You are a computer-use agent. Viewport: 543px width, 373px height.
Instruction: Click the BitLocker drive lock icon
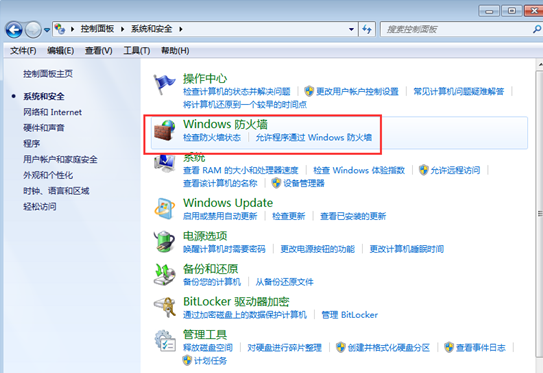point(164,307)
